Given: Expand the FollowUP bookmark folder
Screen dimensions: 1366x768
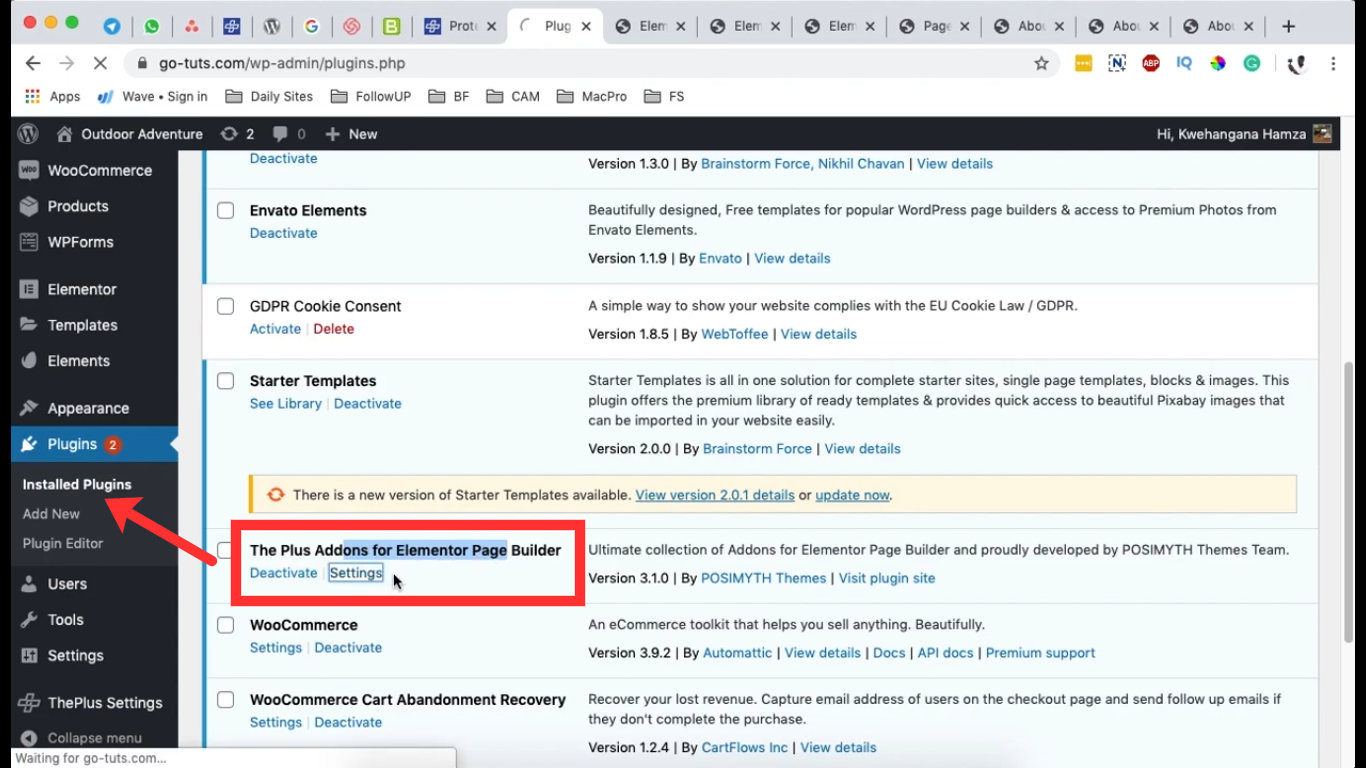Looking at the screenshot, I should [x=370, y=96].
